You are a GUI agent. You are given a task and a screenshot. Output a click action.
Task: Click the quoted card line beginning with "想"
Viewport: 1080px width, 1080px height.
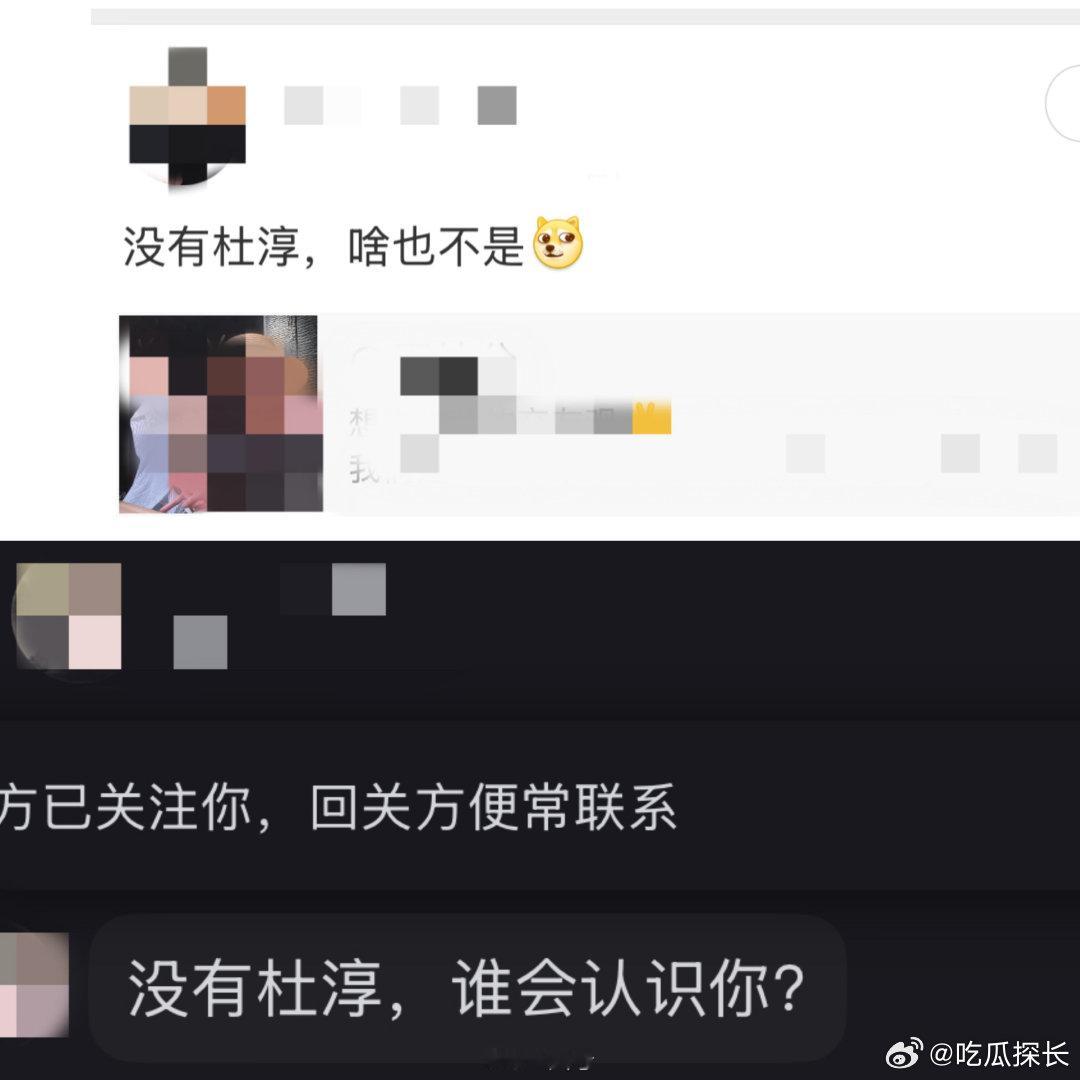point(510,417)
